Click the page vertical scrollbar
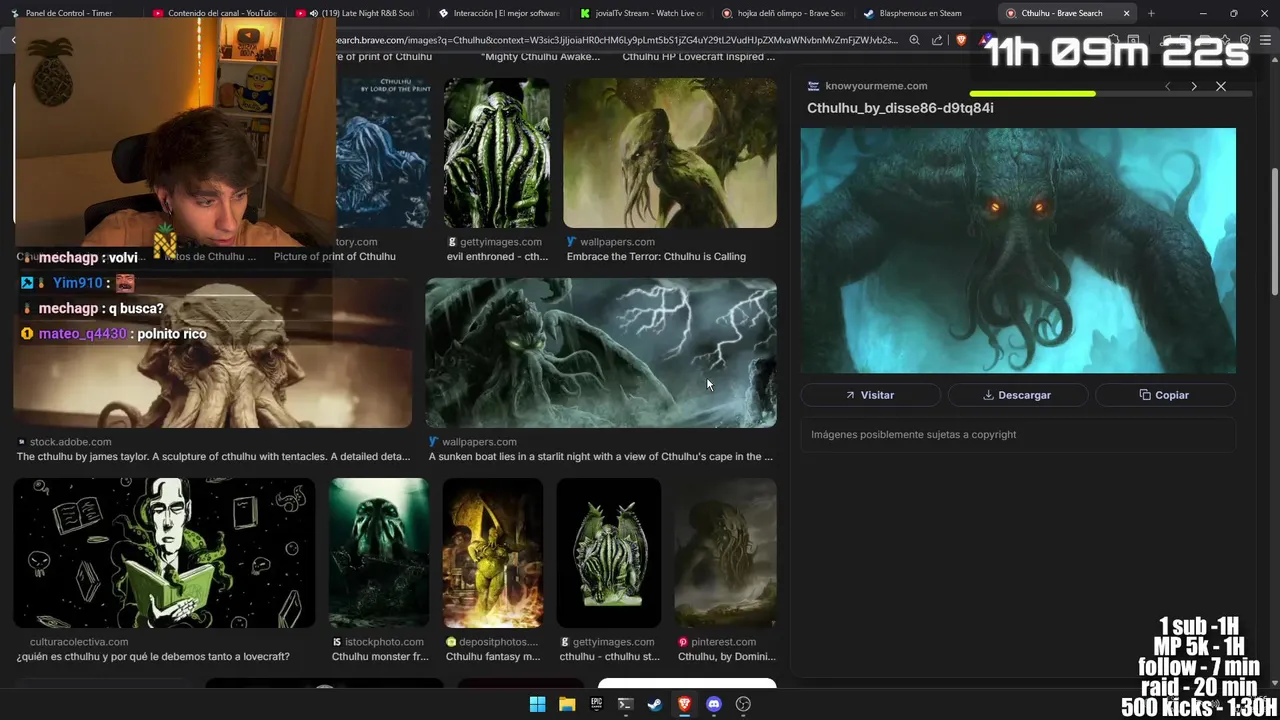Screen dimensions: 1280x720 [1274, 230]
